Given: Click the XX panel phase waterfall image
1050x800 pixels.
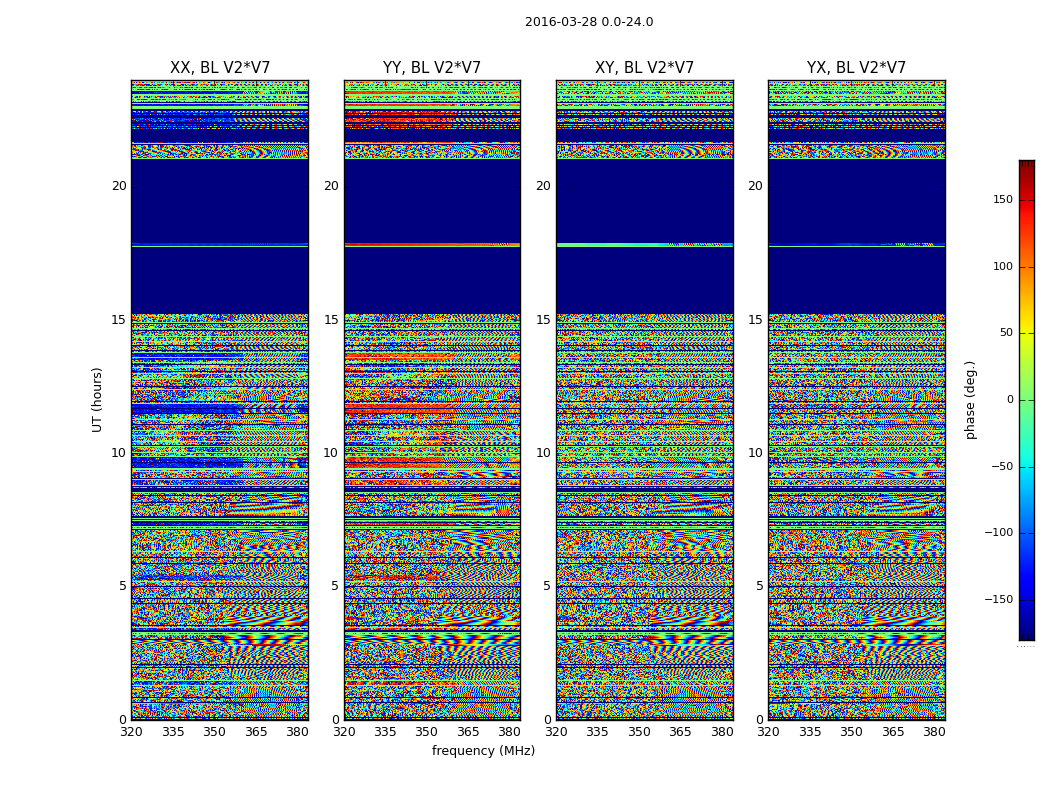Looking at the screenshot, I should 220,400.
